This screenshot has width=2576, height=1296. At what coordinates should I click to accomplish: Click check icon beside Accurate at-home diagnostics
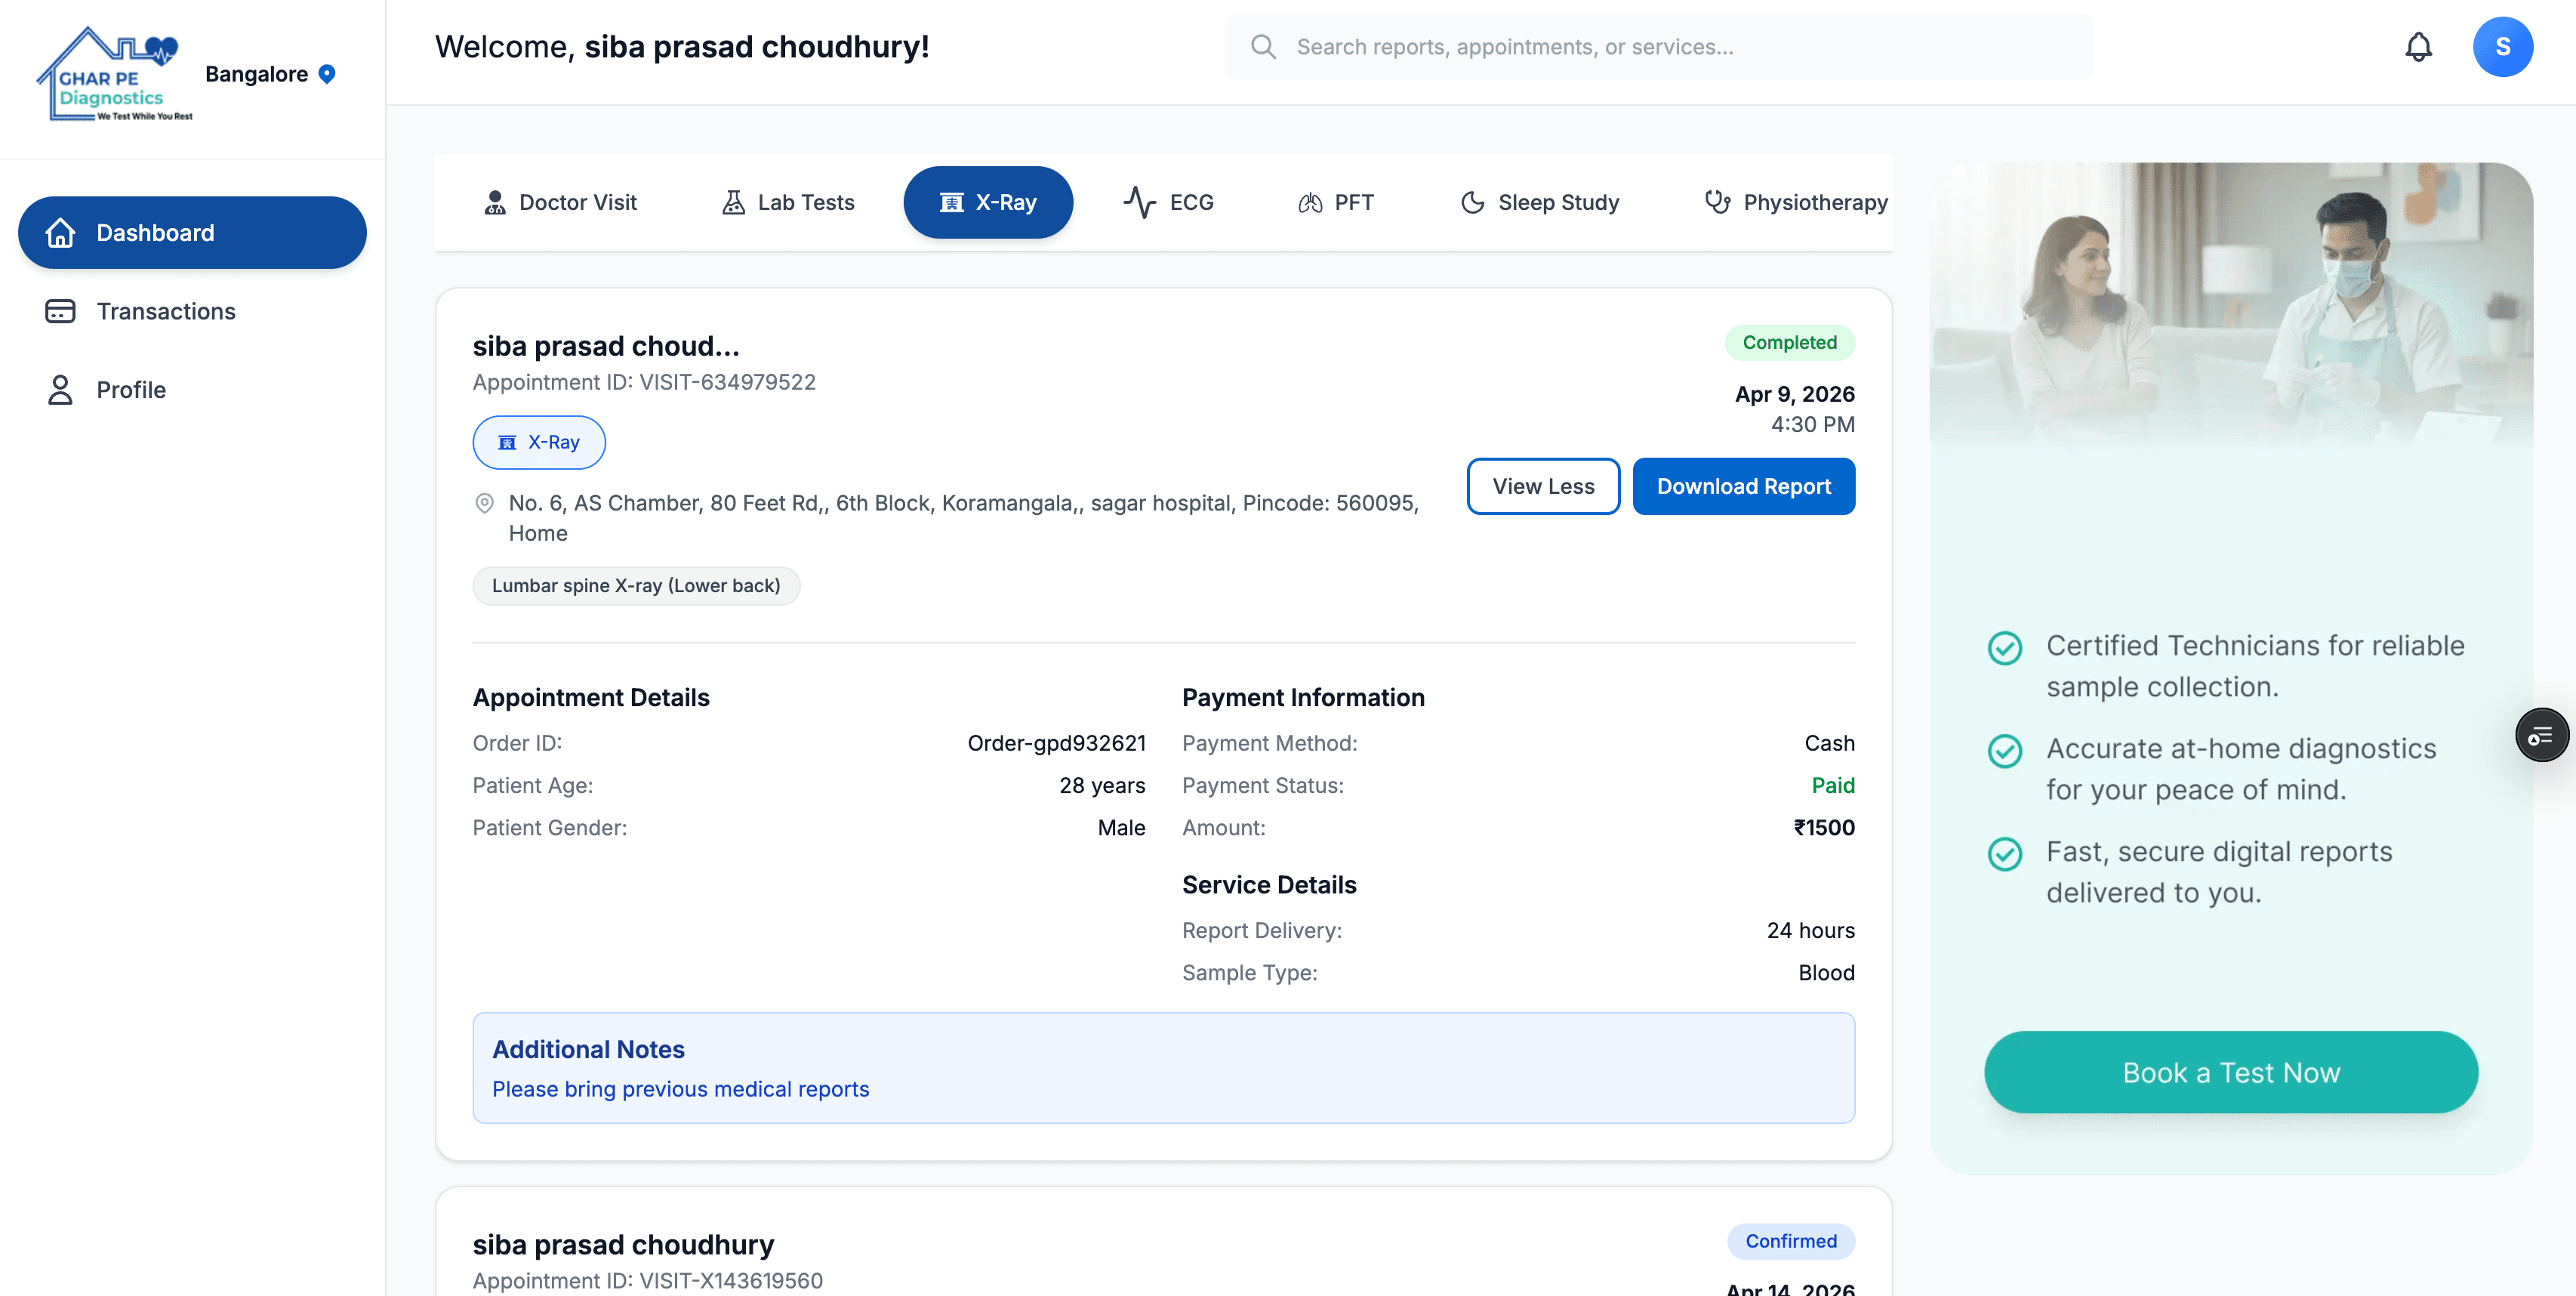[2004, 751]
